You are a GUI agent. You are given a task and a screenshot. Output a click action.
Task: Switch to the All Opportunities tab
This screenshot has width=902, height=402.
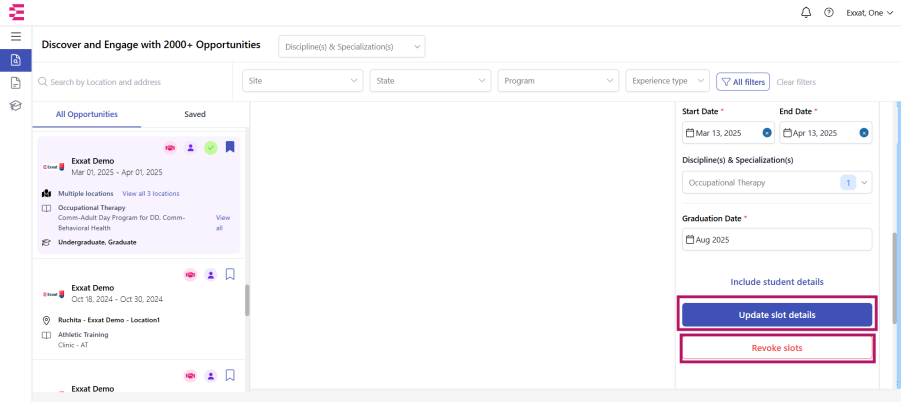87,114
